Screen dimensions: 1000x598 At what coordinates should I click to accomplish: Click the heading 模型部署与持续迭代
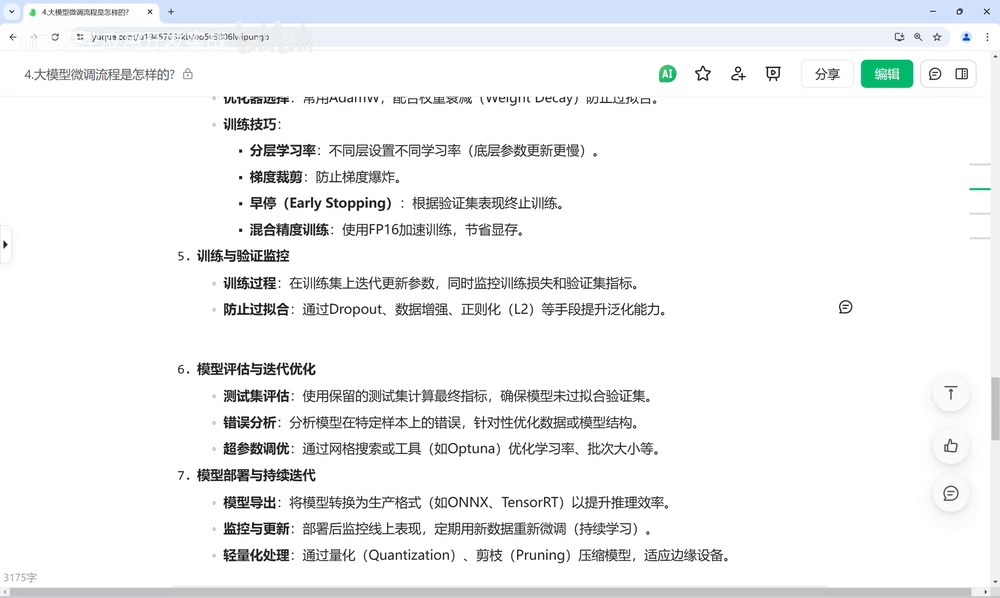click(x=256, y=475)
